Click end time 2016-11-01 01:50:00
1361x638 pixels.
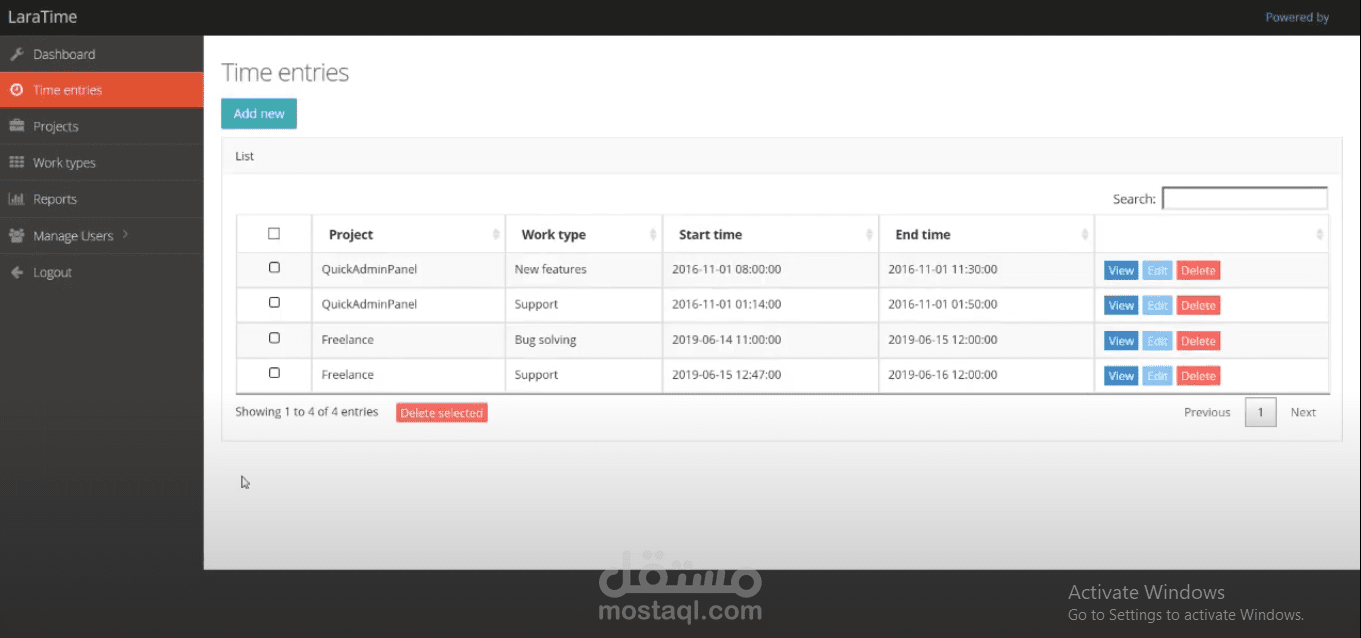(942, 304)
